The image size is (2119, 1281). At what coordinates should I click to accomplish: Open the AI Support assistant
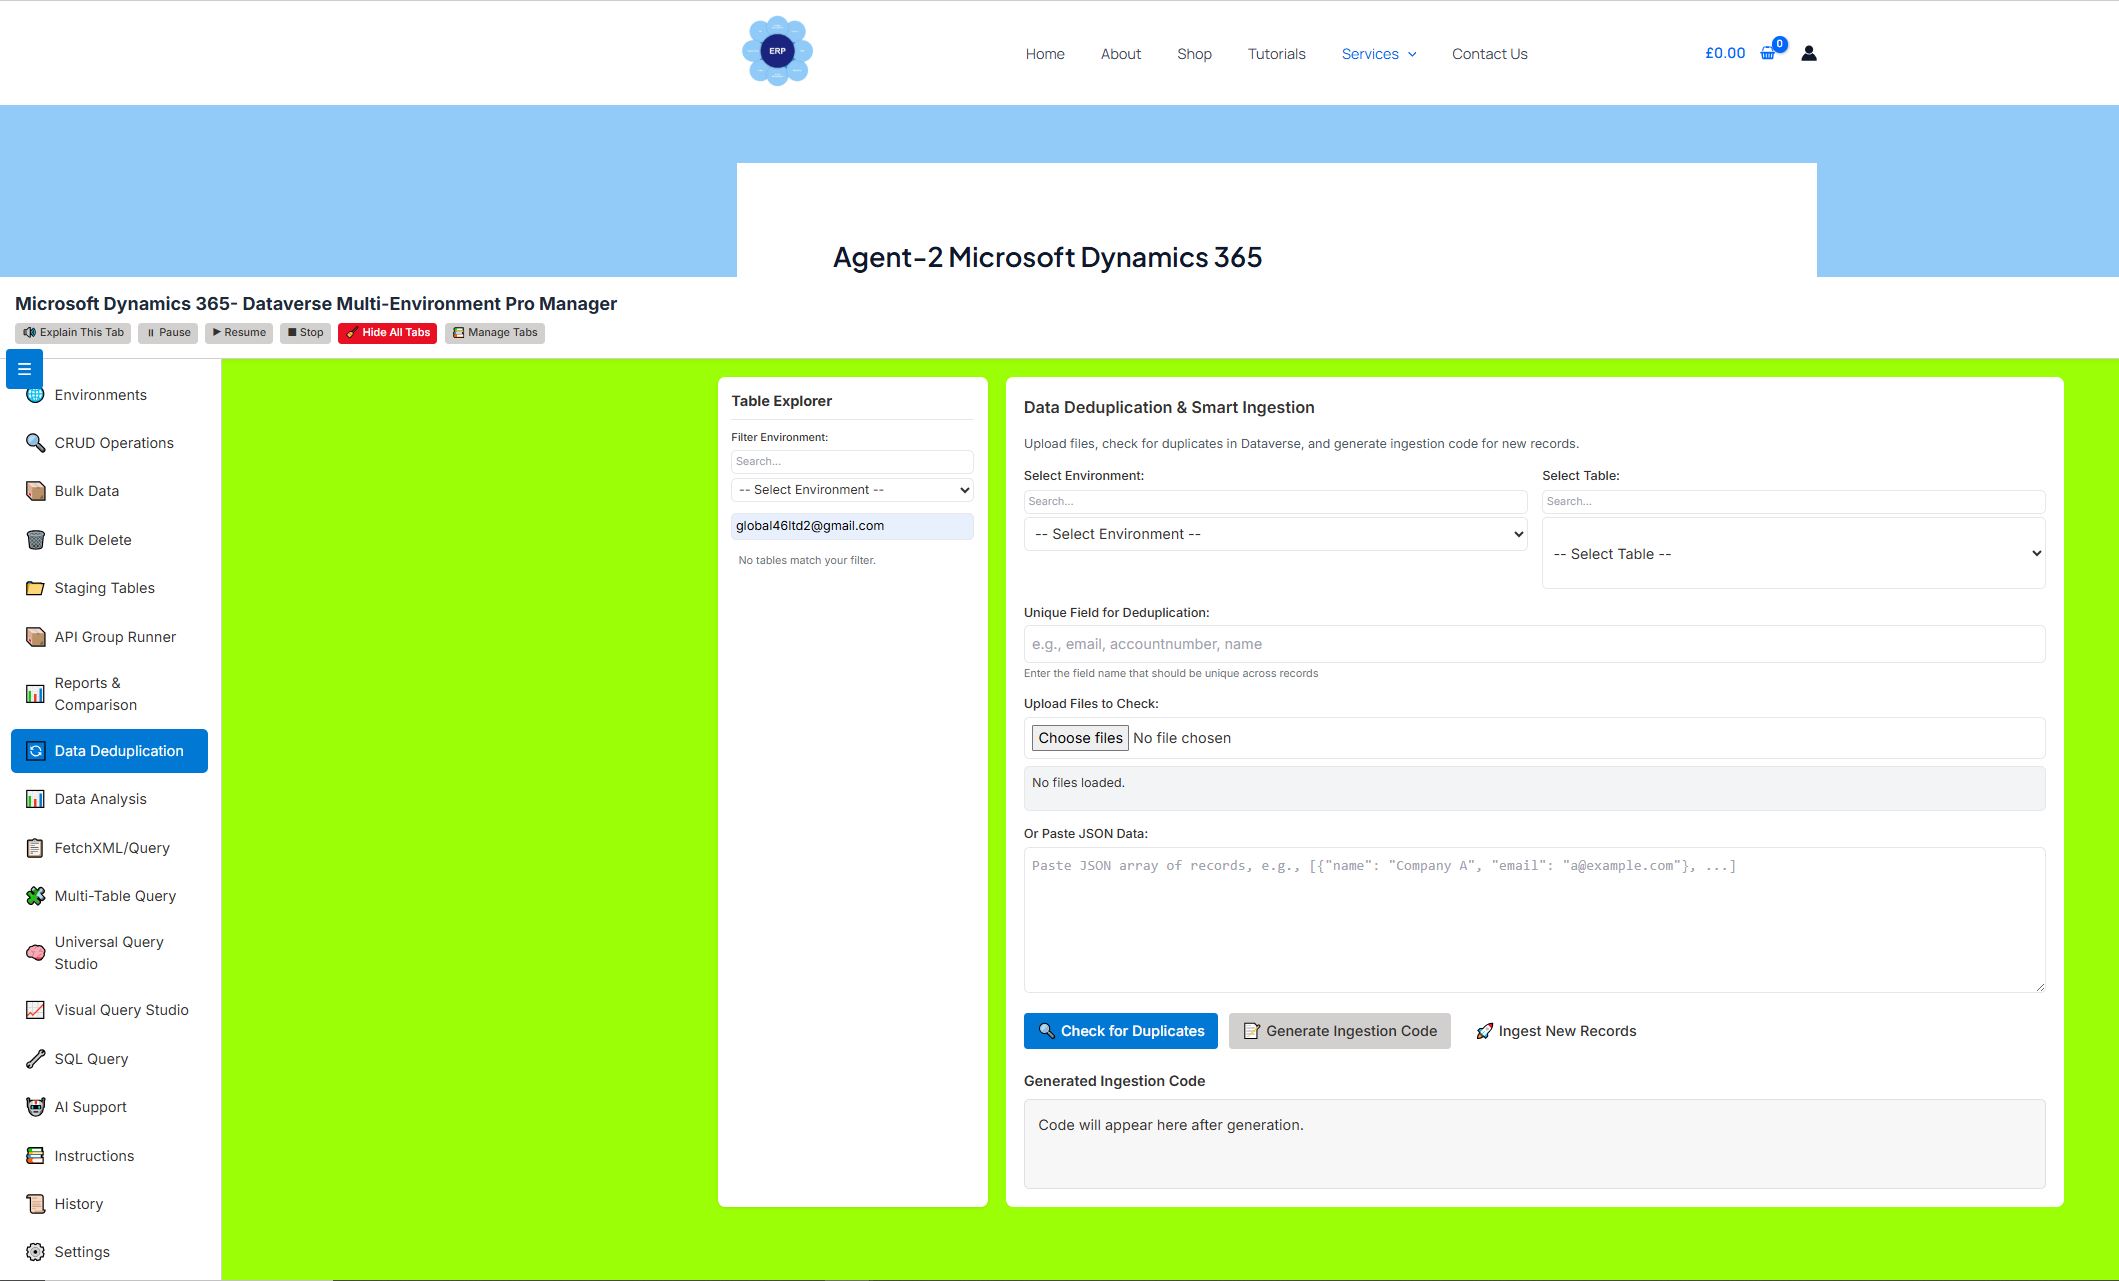[x=90, y=1106]
